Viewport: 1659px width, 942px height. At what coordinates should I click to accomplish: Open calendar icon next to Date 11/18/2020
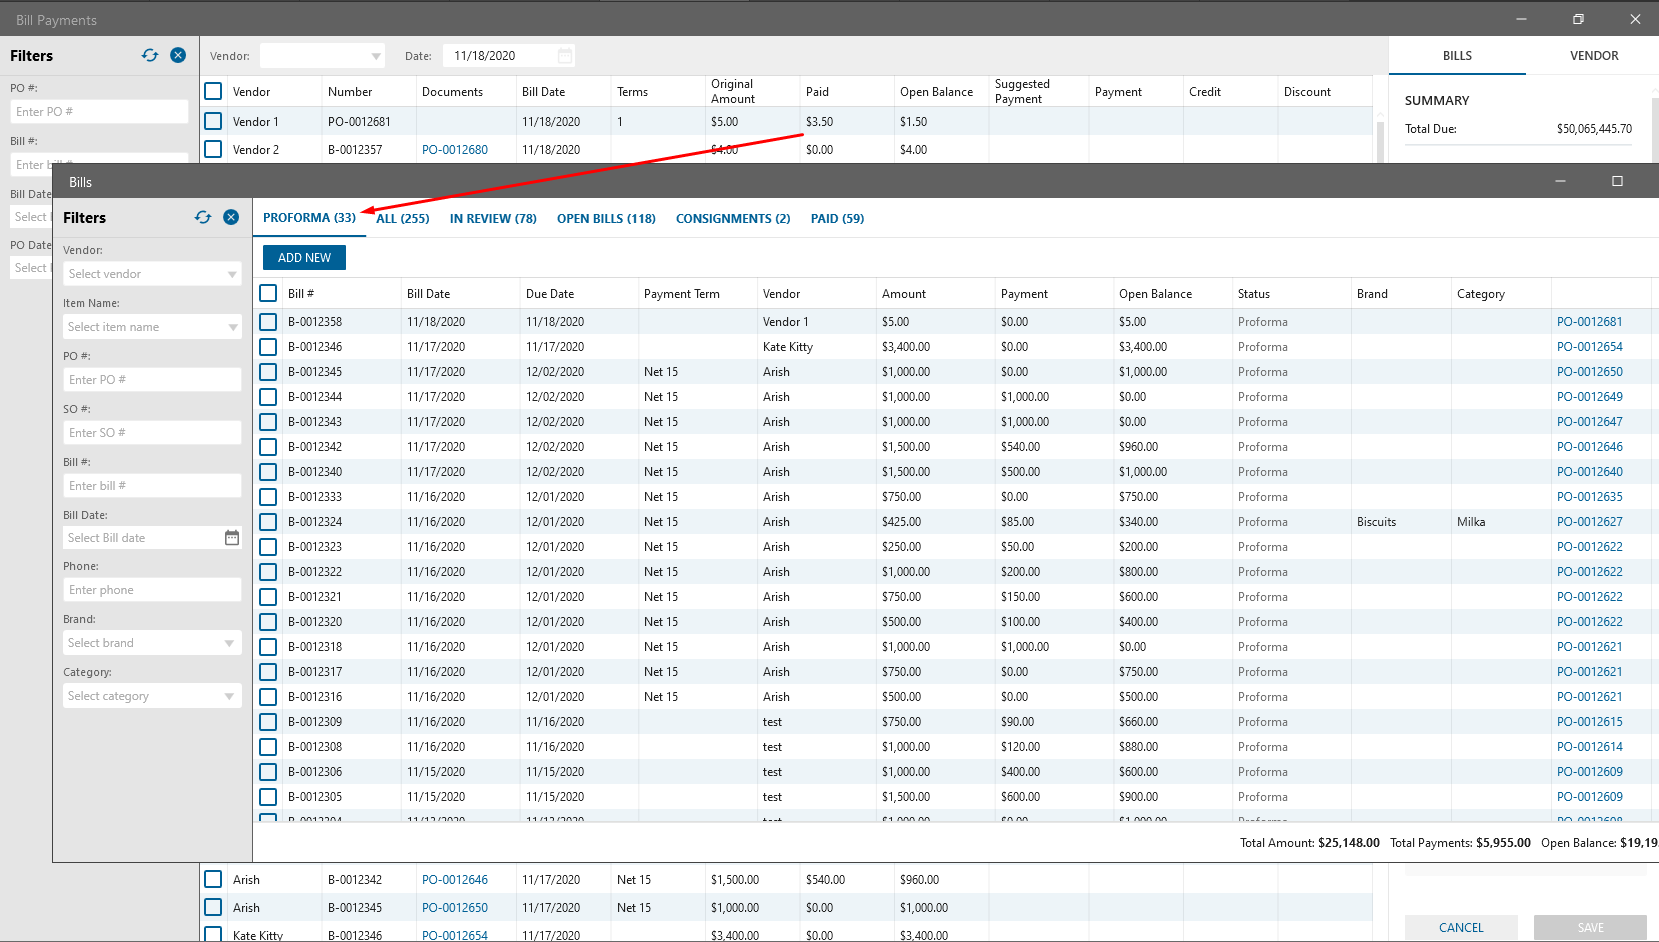pos(565,56)
